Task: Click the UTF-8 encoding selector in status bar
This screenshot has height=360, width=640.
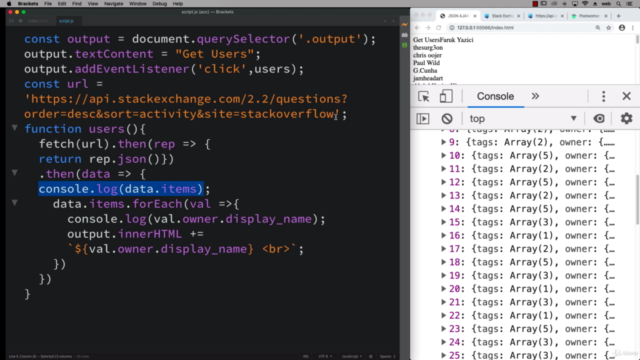Action: [325, 356]
